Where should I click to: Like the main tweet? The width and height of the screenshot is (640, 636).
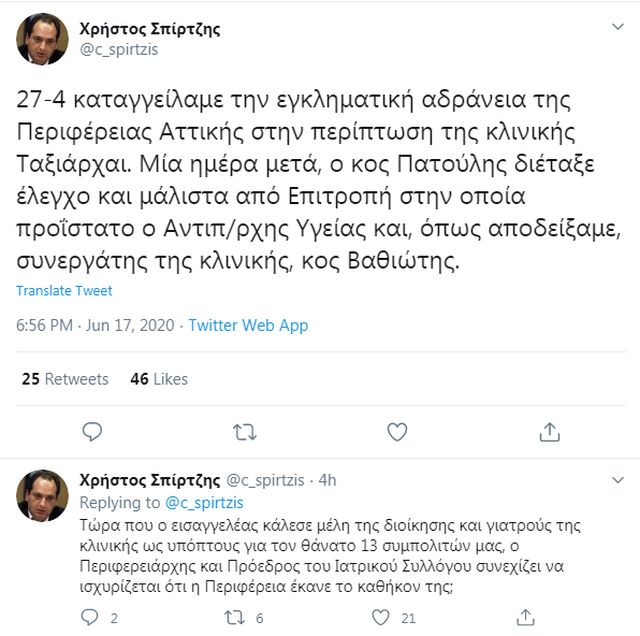[397, 431]
